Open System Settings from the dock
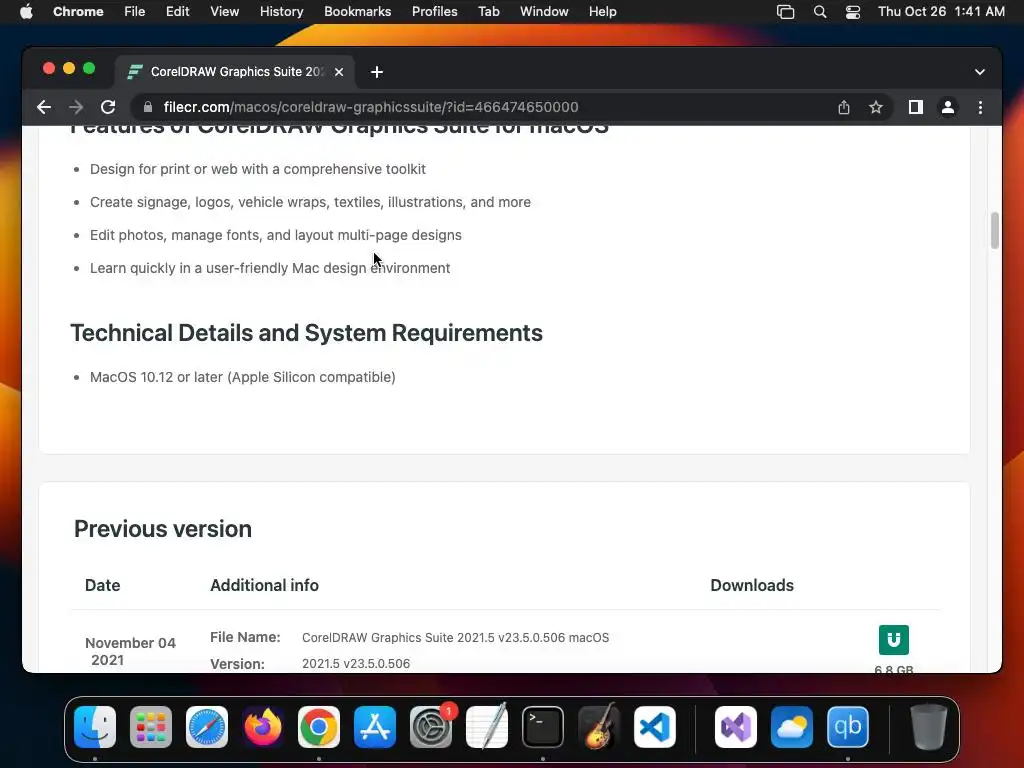 (x=431, y=727)
